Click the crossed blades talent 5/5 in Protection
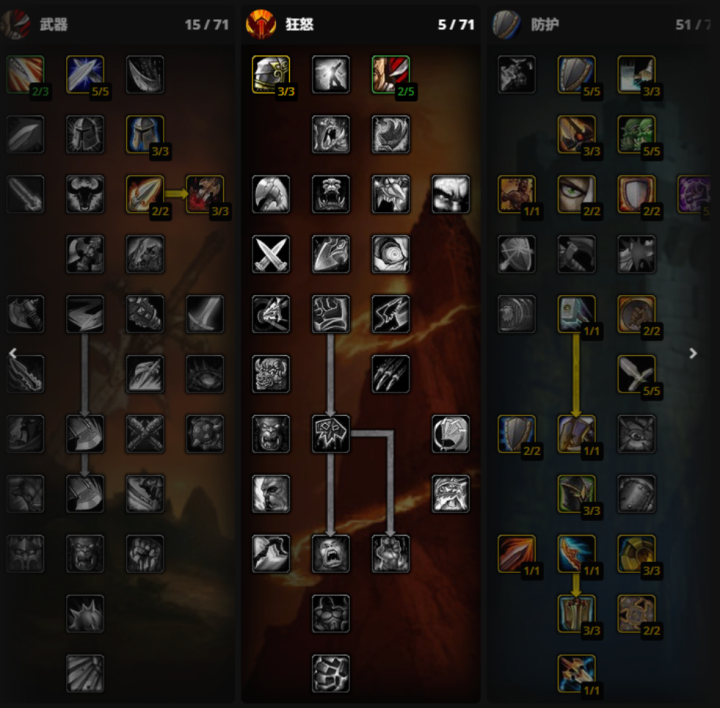 pos(636,374)
